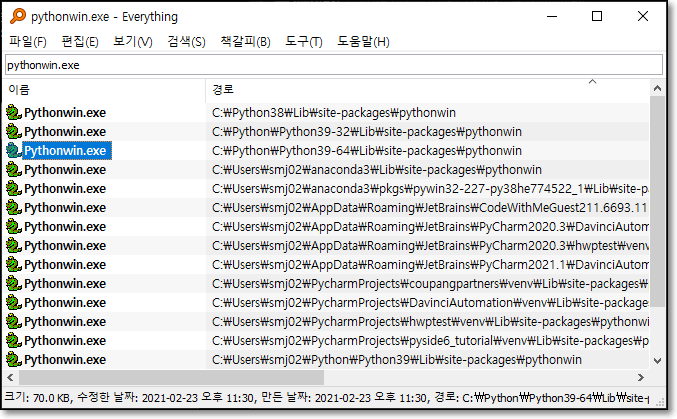Select Pythonwin.exe filename in the Python39-32 row

click(x=65, y=132)
